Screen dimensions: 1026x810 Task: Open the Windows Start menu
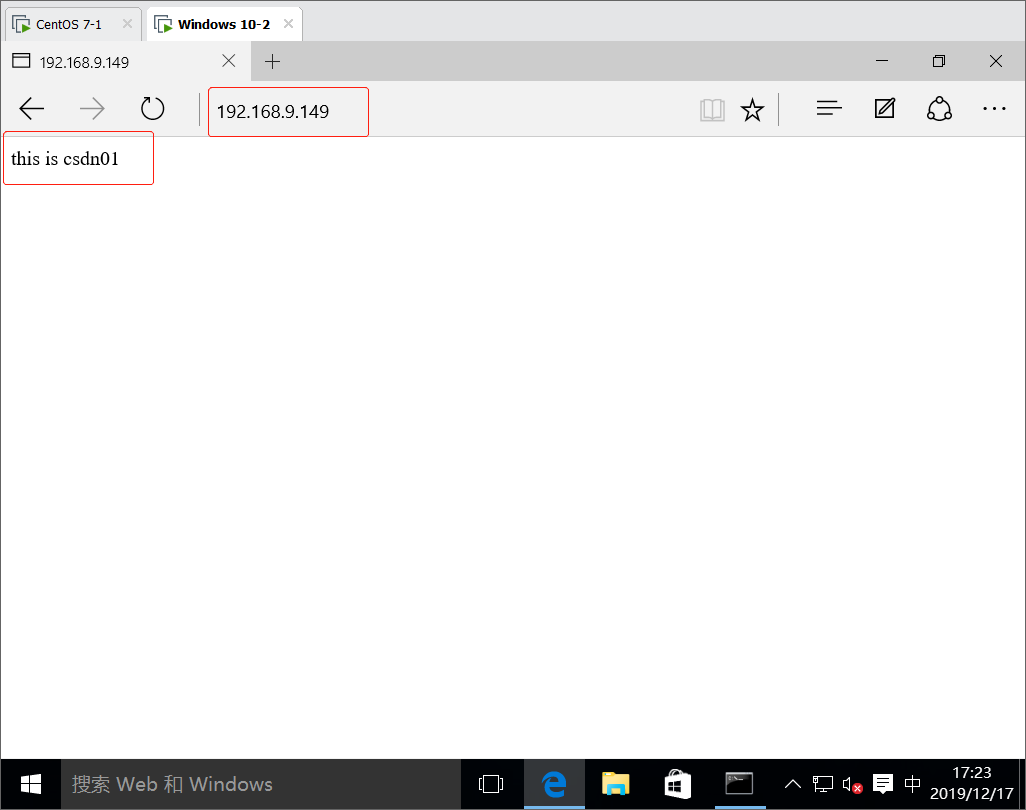click(31, 784)
